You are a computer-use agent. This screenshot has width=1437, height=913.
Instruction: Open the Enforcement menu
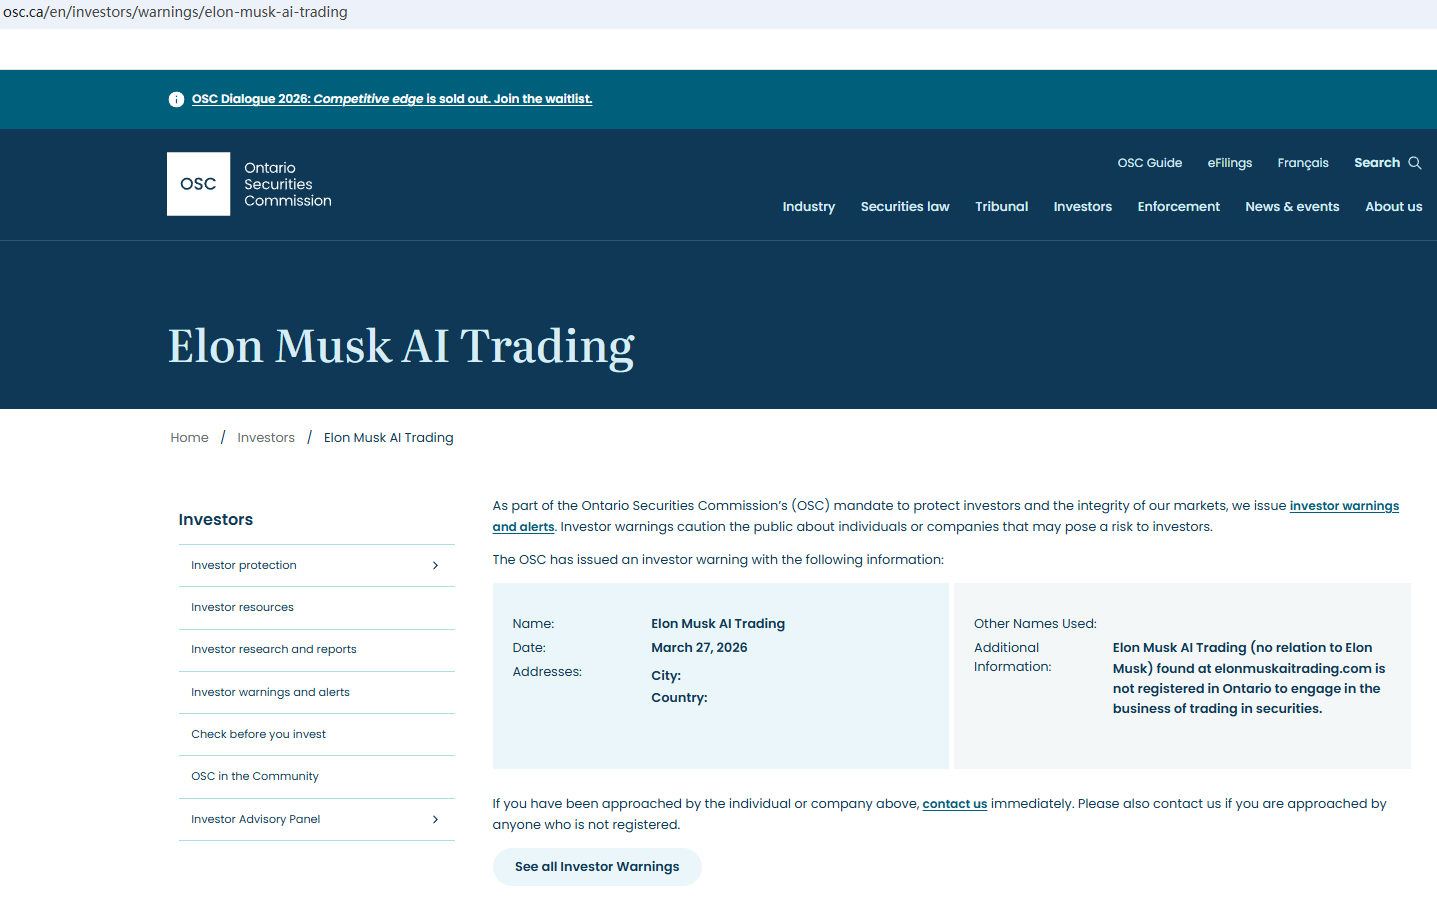(x=1178, y=207)
